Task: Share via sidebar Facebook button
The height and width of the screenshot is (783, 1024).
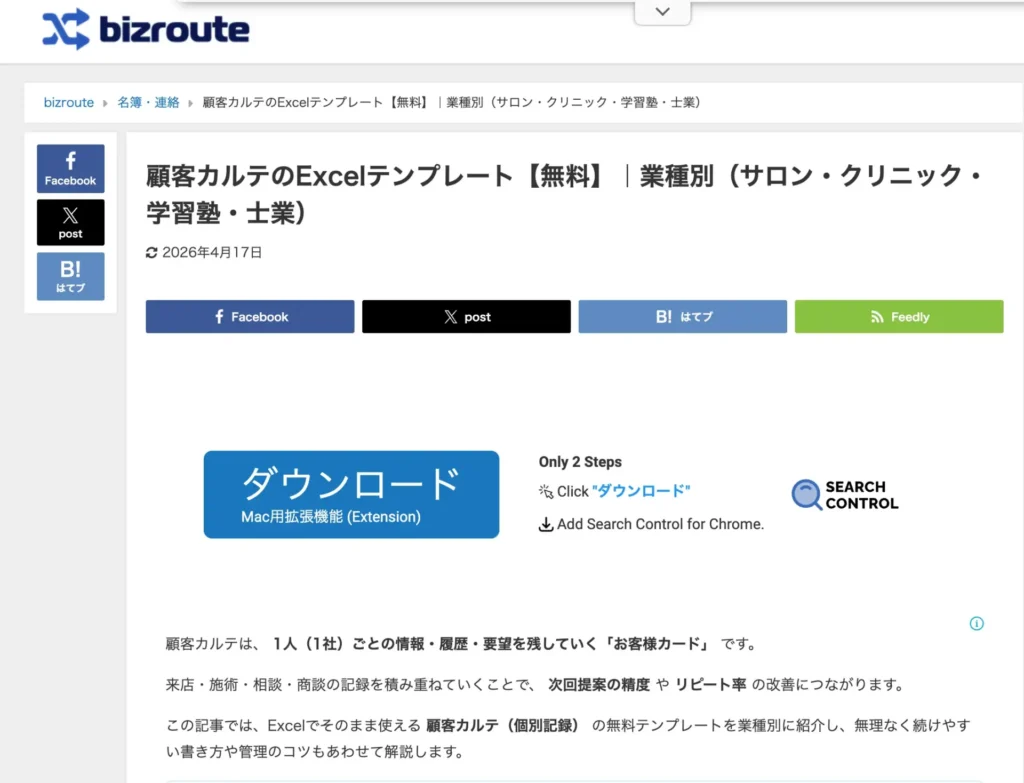Action: [71, 168]
